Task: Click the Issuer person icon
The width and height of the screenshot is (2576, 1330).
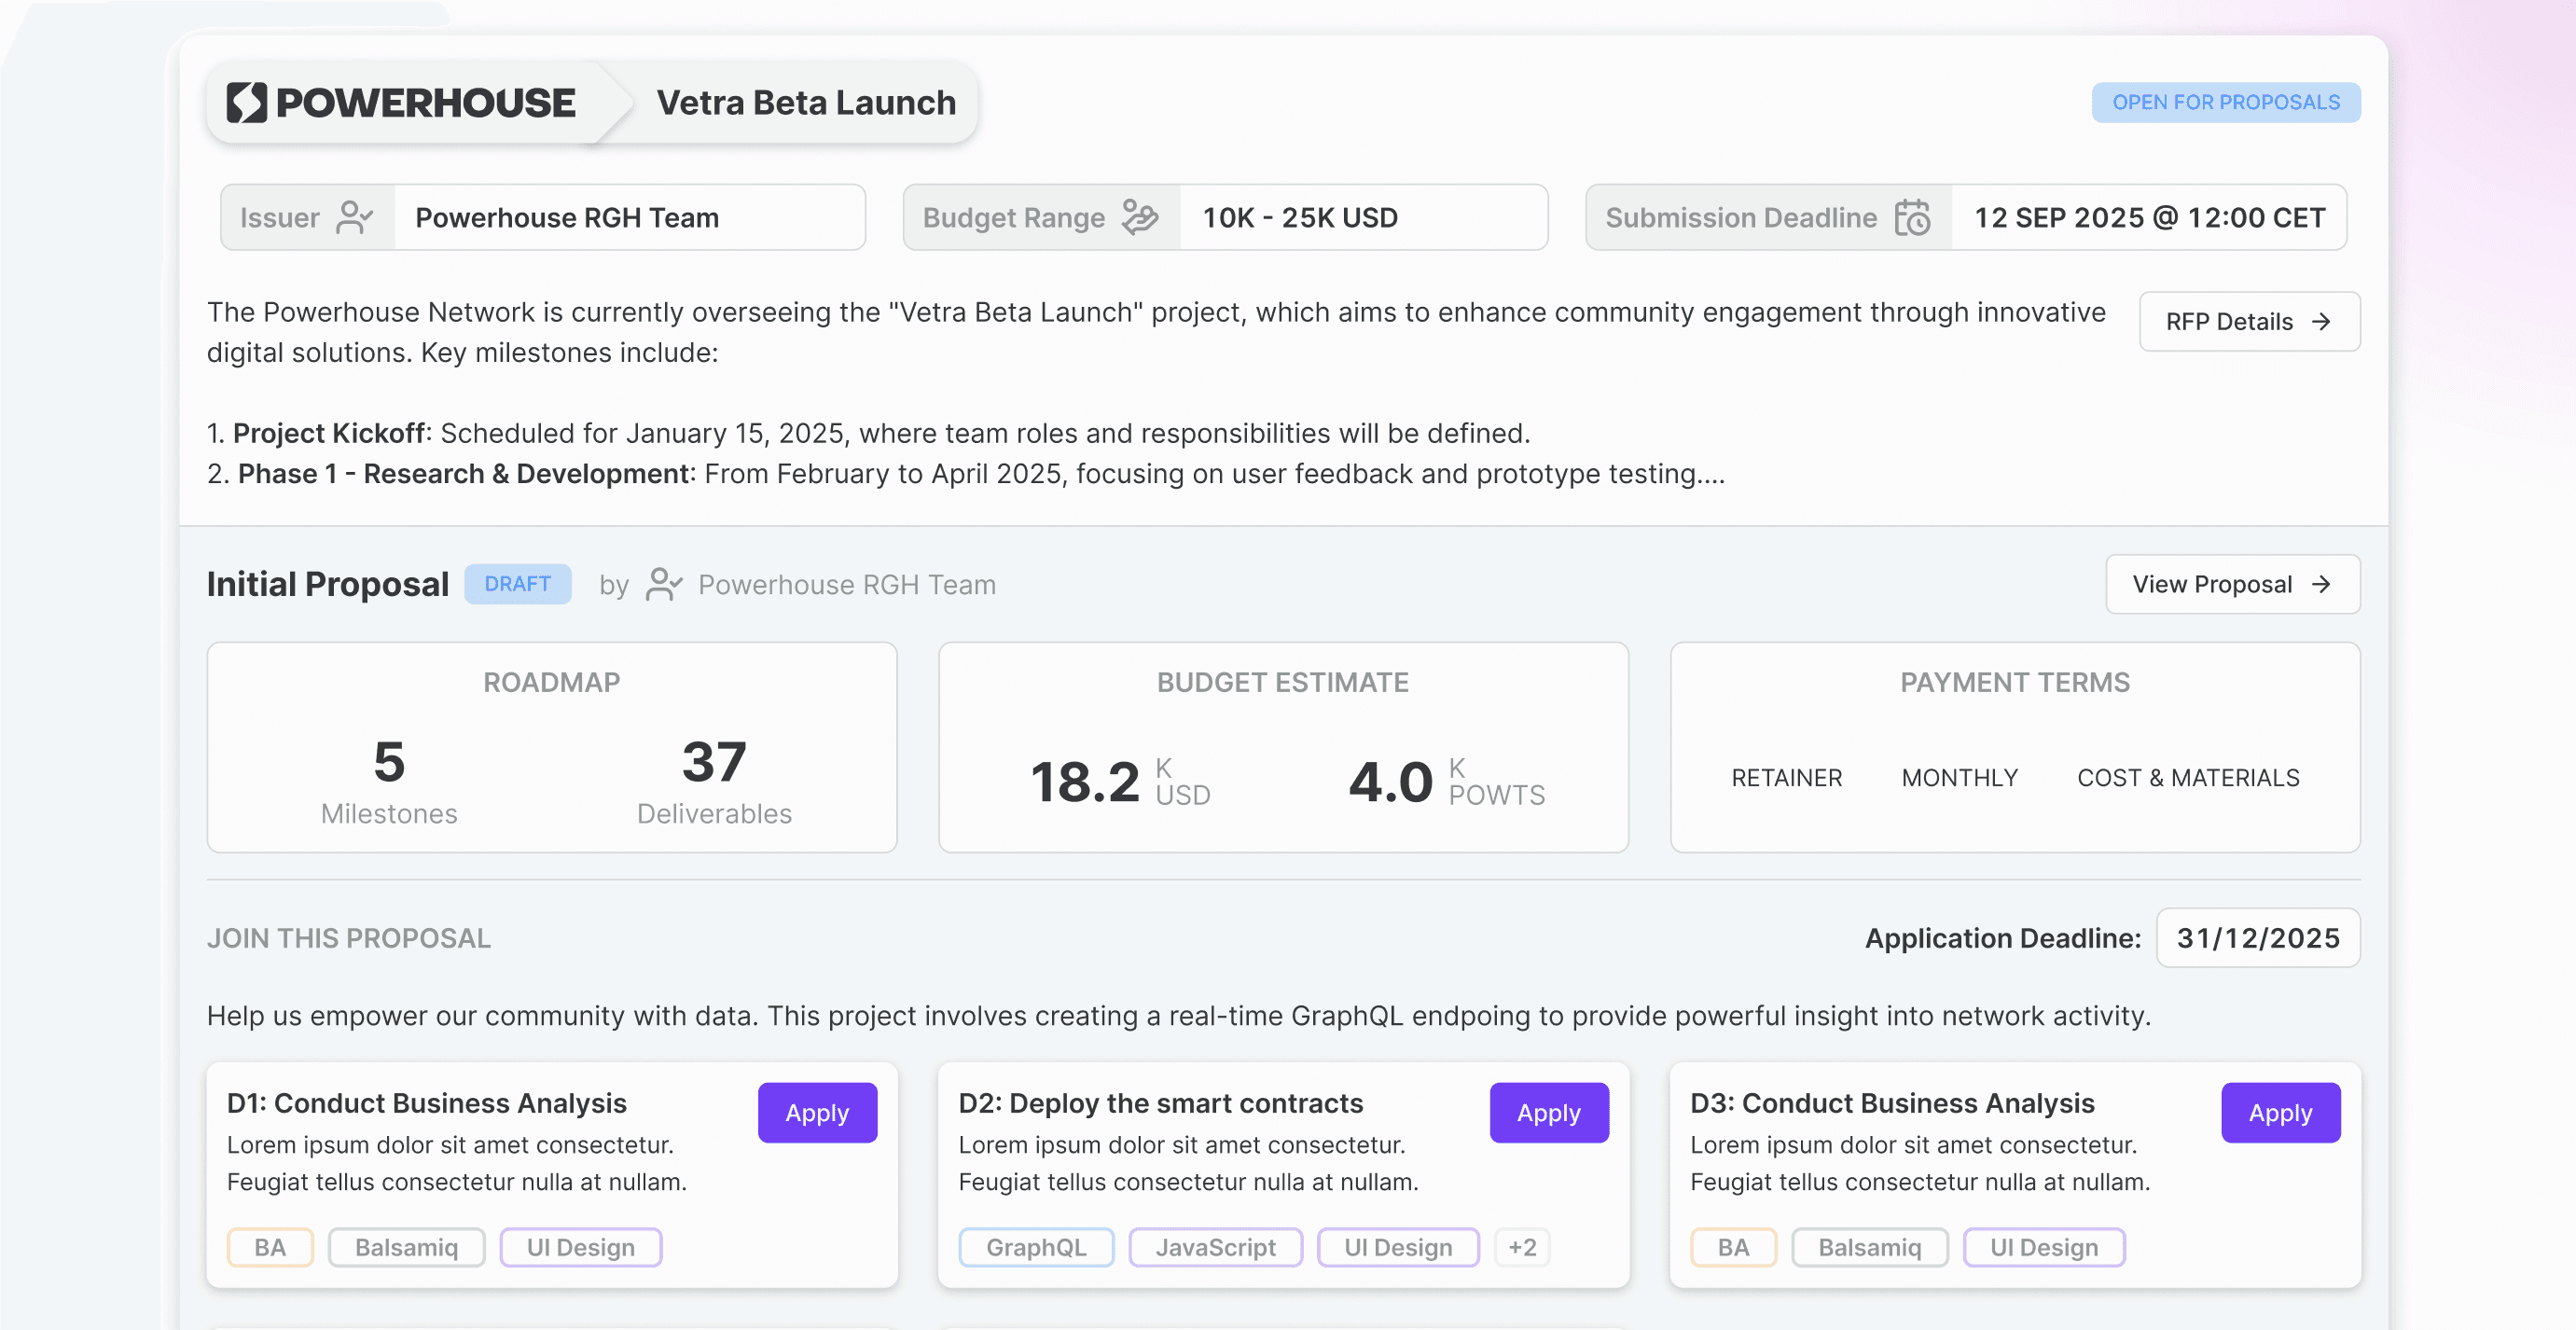Action: tap(354, 217)
